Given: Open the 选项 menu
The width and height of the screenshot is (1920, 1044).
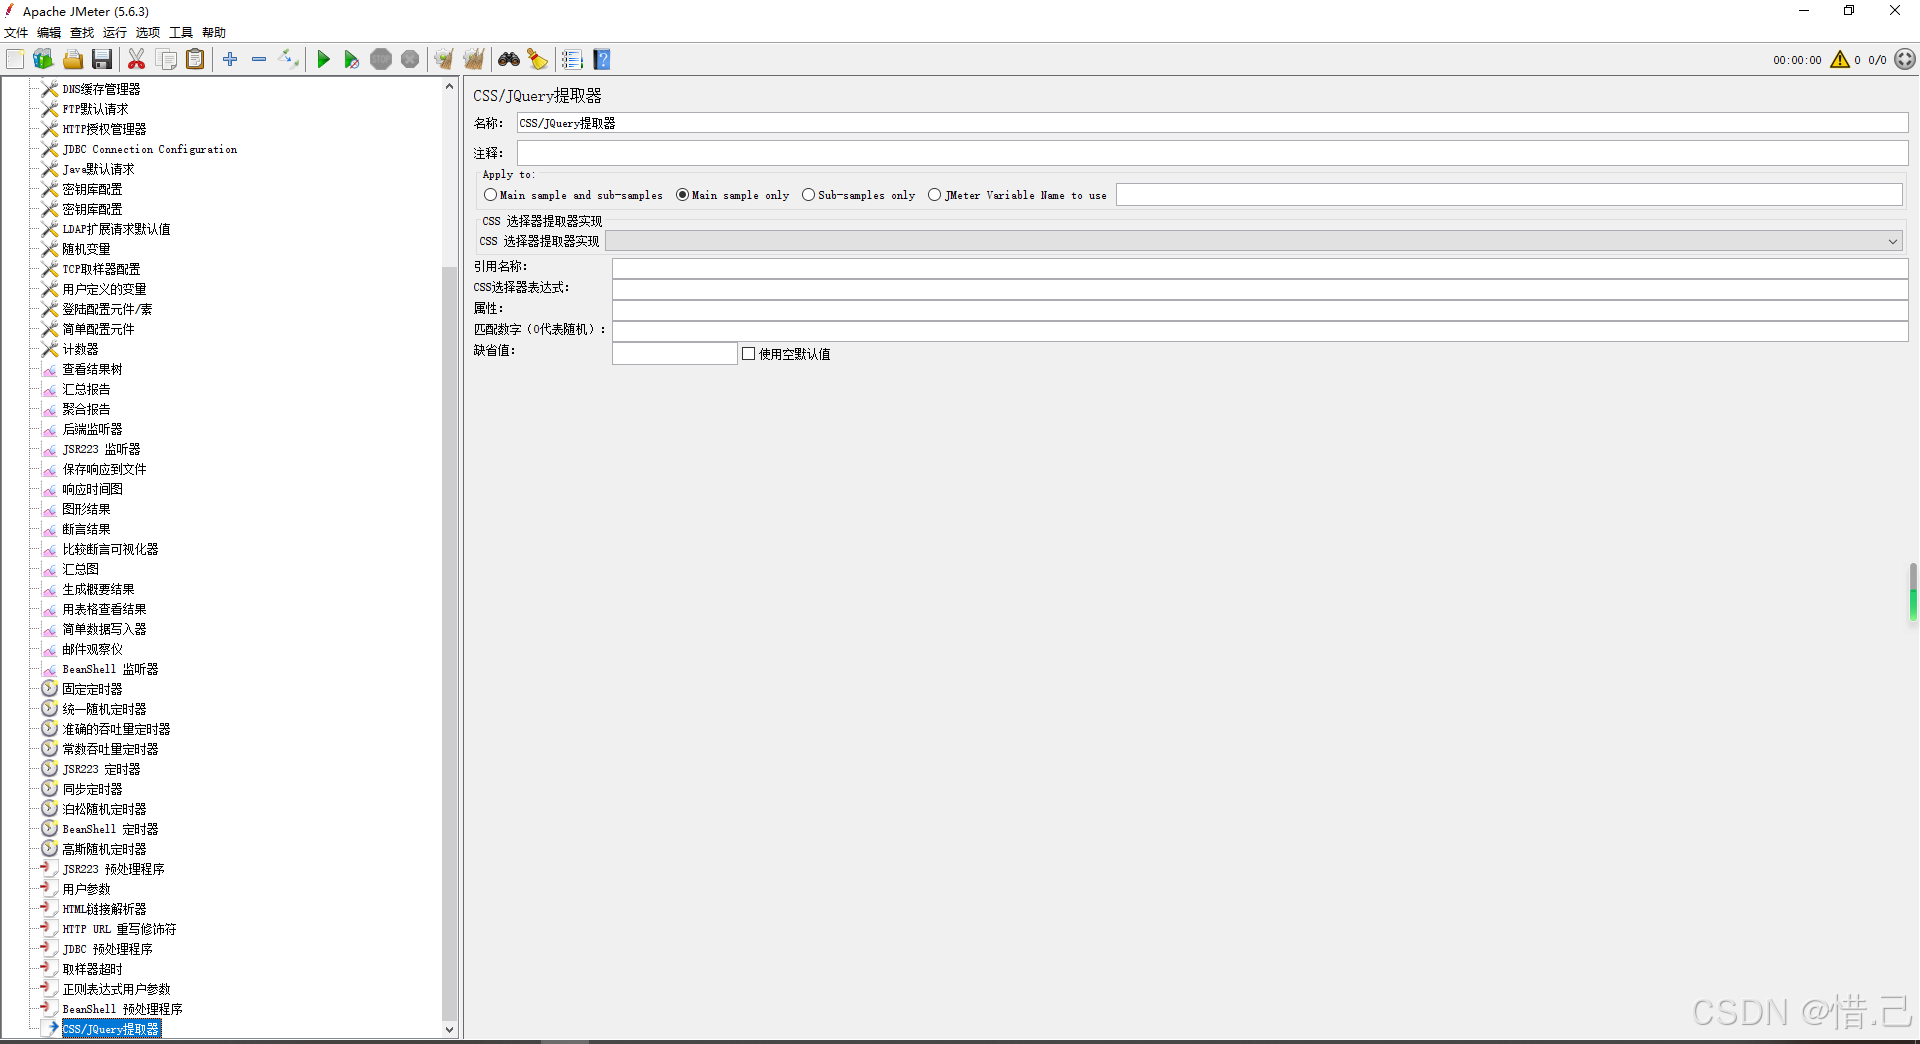Looking at the screenshot, I should [148, 33].
